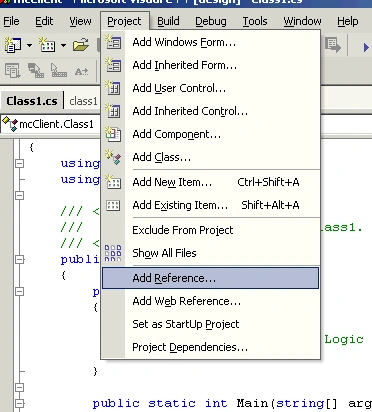Click 'public static int' in Main declaration

click(x=160, y=403)
